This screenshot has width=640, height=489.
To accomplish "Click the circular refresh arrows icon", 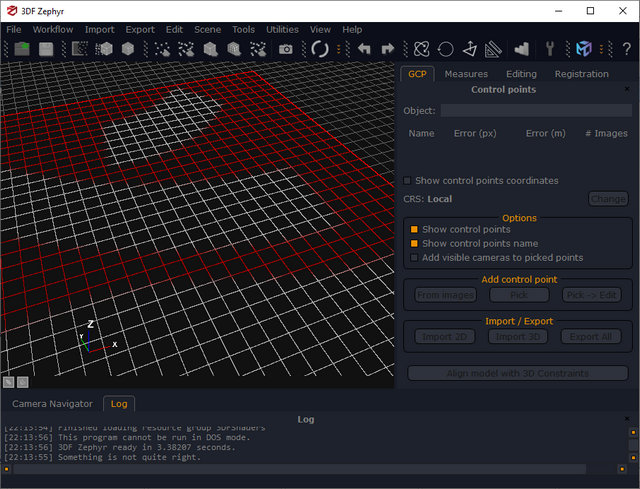I will tap(320, 49).
